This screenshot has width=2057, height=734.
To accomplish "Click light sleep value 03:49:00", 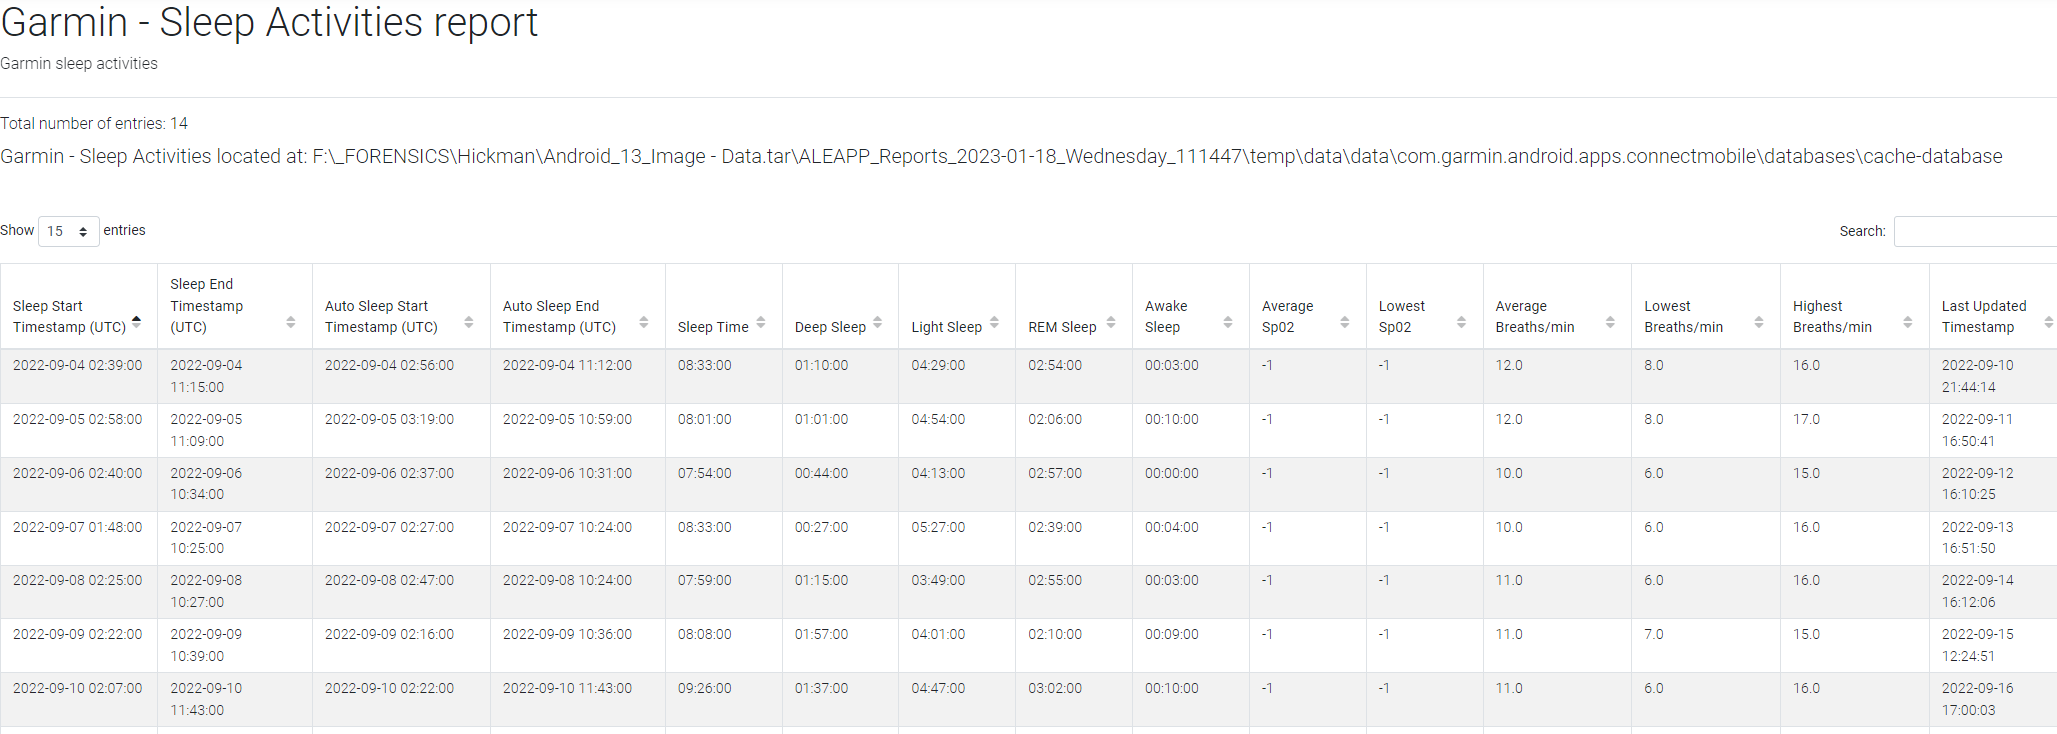I will tap(938, 580).
